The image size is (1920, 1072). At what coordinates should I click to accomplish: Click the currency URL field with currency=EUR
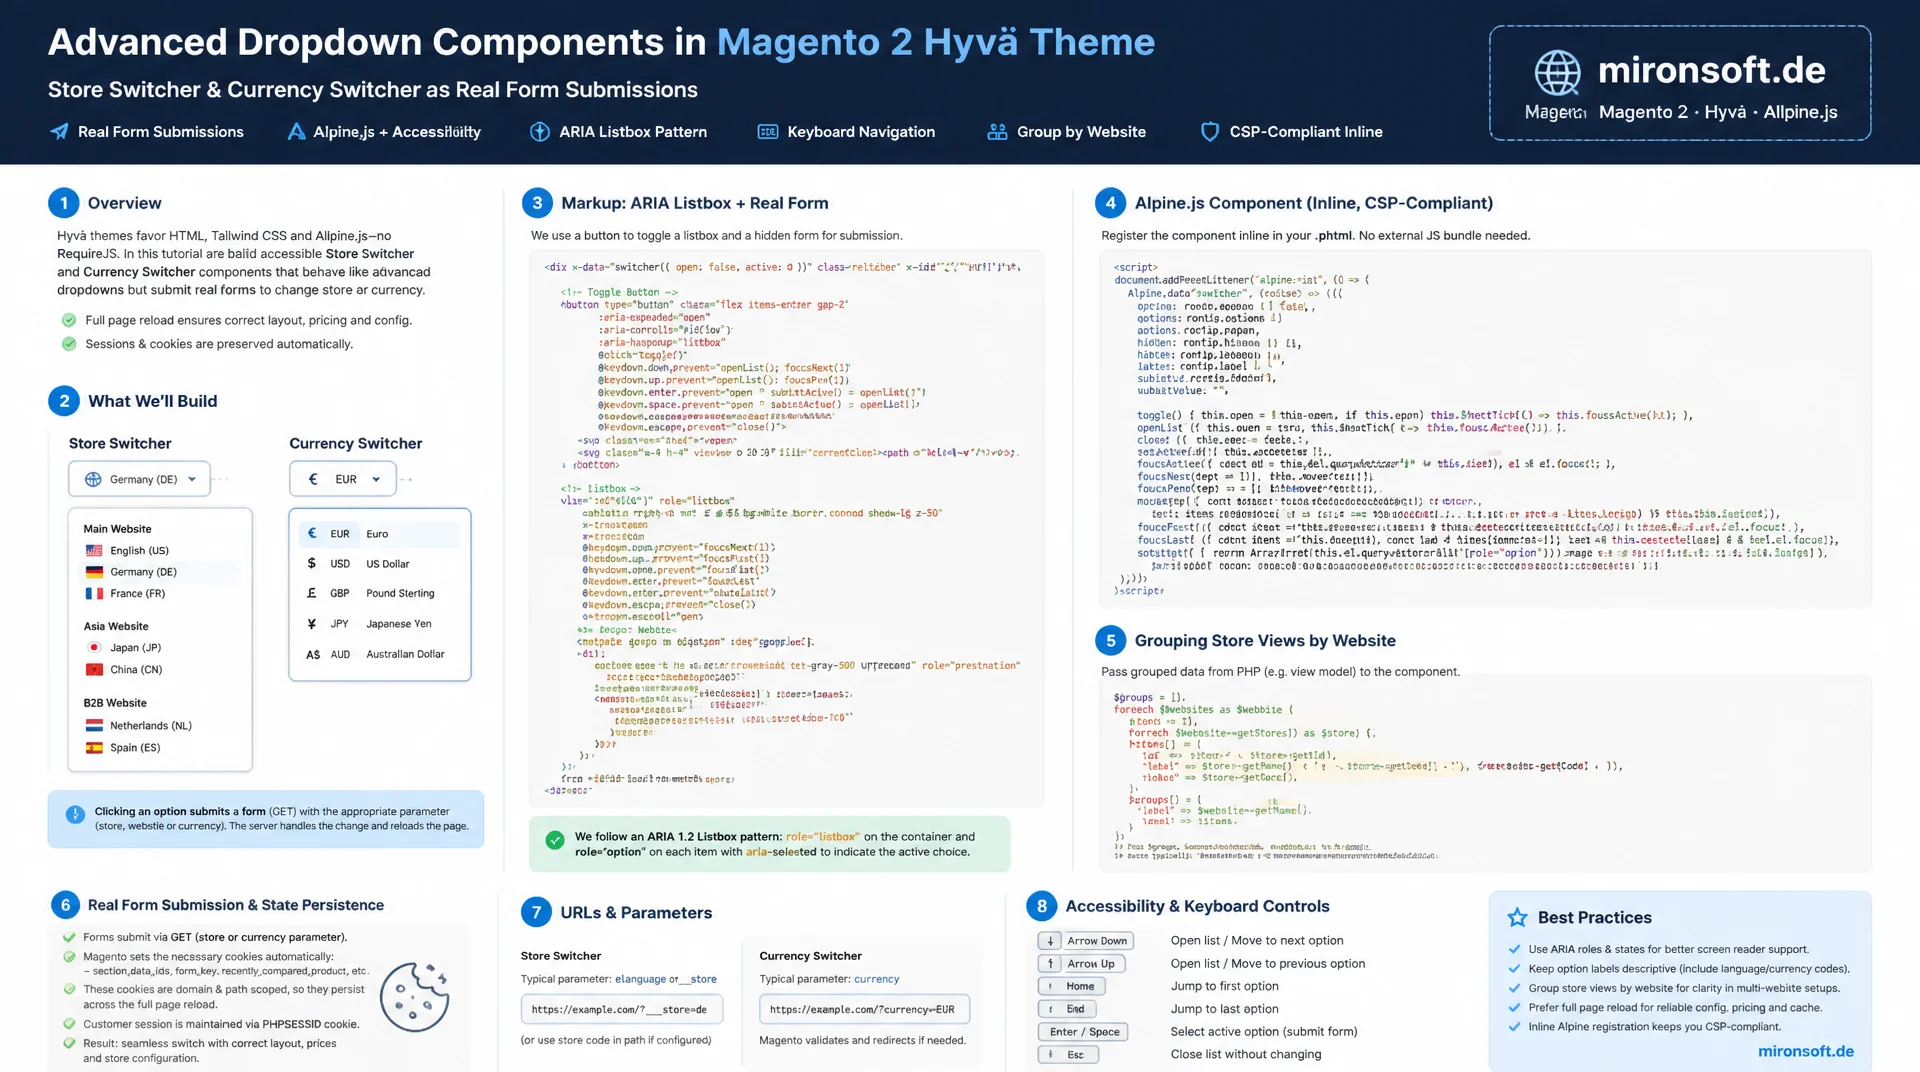point(864,1010)
